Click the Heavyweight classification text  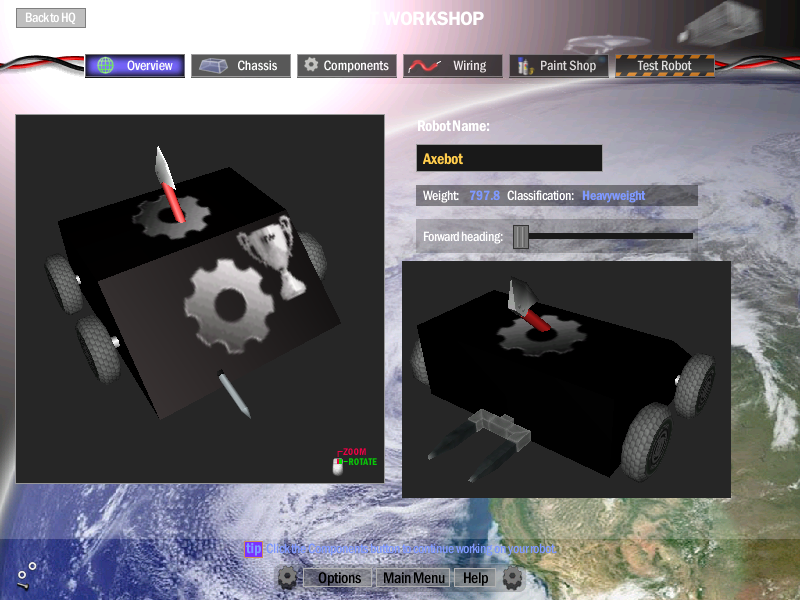[x=613, y=195]
